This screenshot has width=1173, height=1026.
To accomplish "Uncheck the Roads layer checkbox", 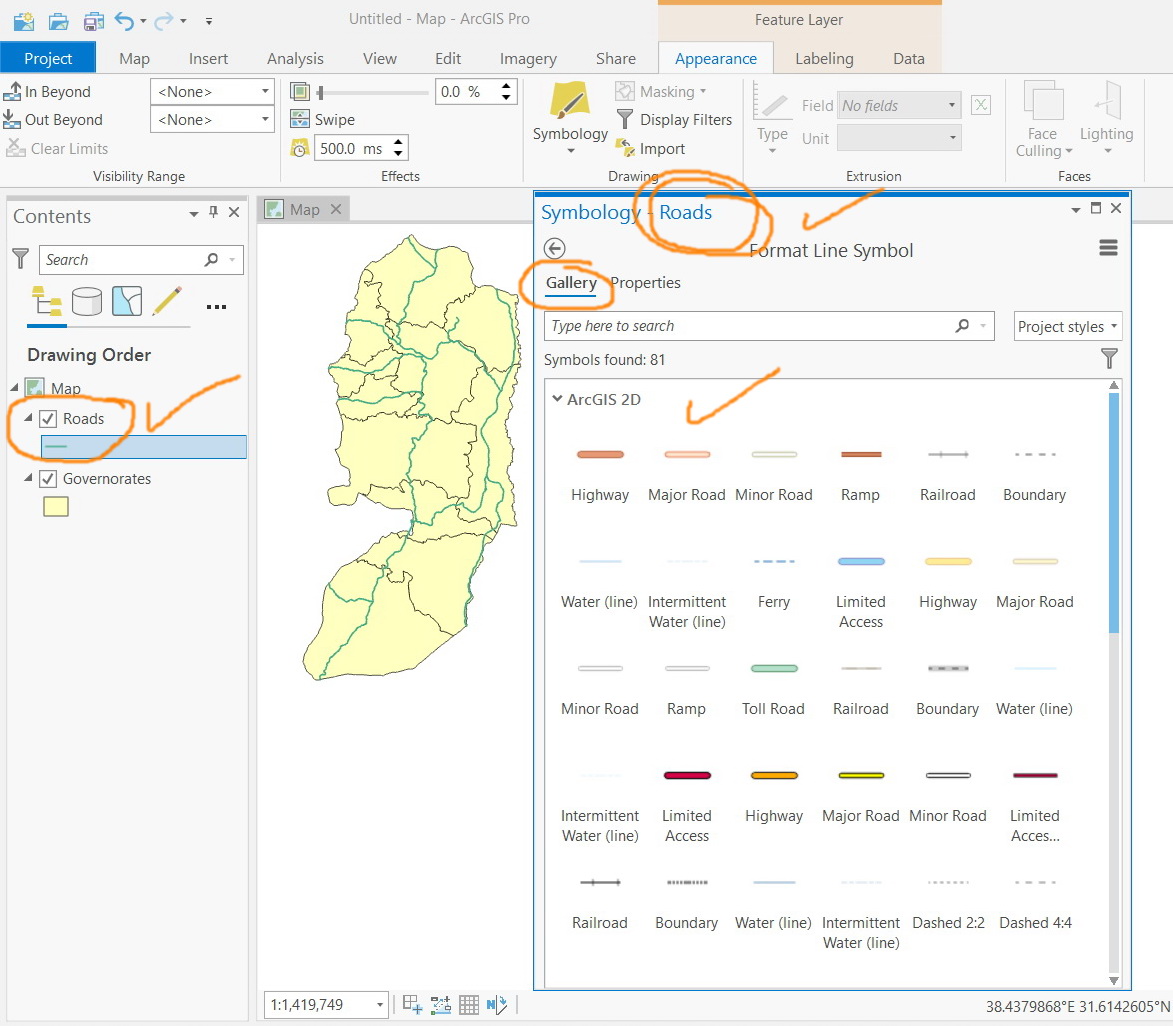I will coord(47,419).
